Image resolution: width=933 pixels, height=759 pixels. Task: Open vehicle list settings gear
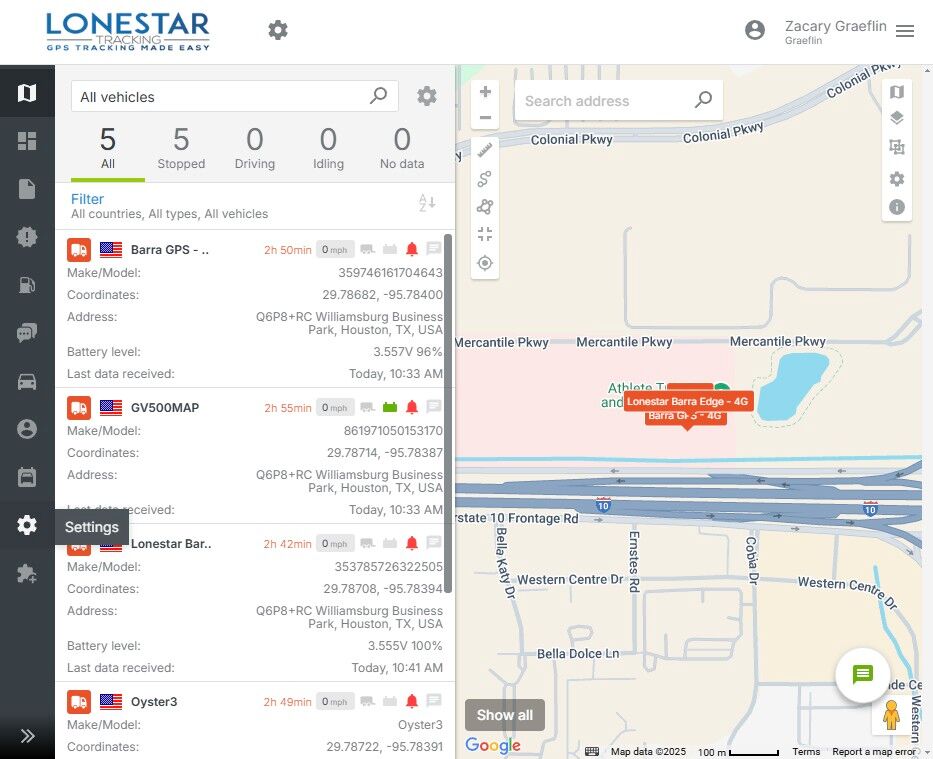tap(427, 96)
